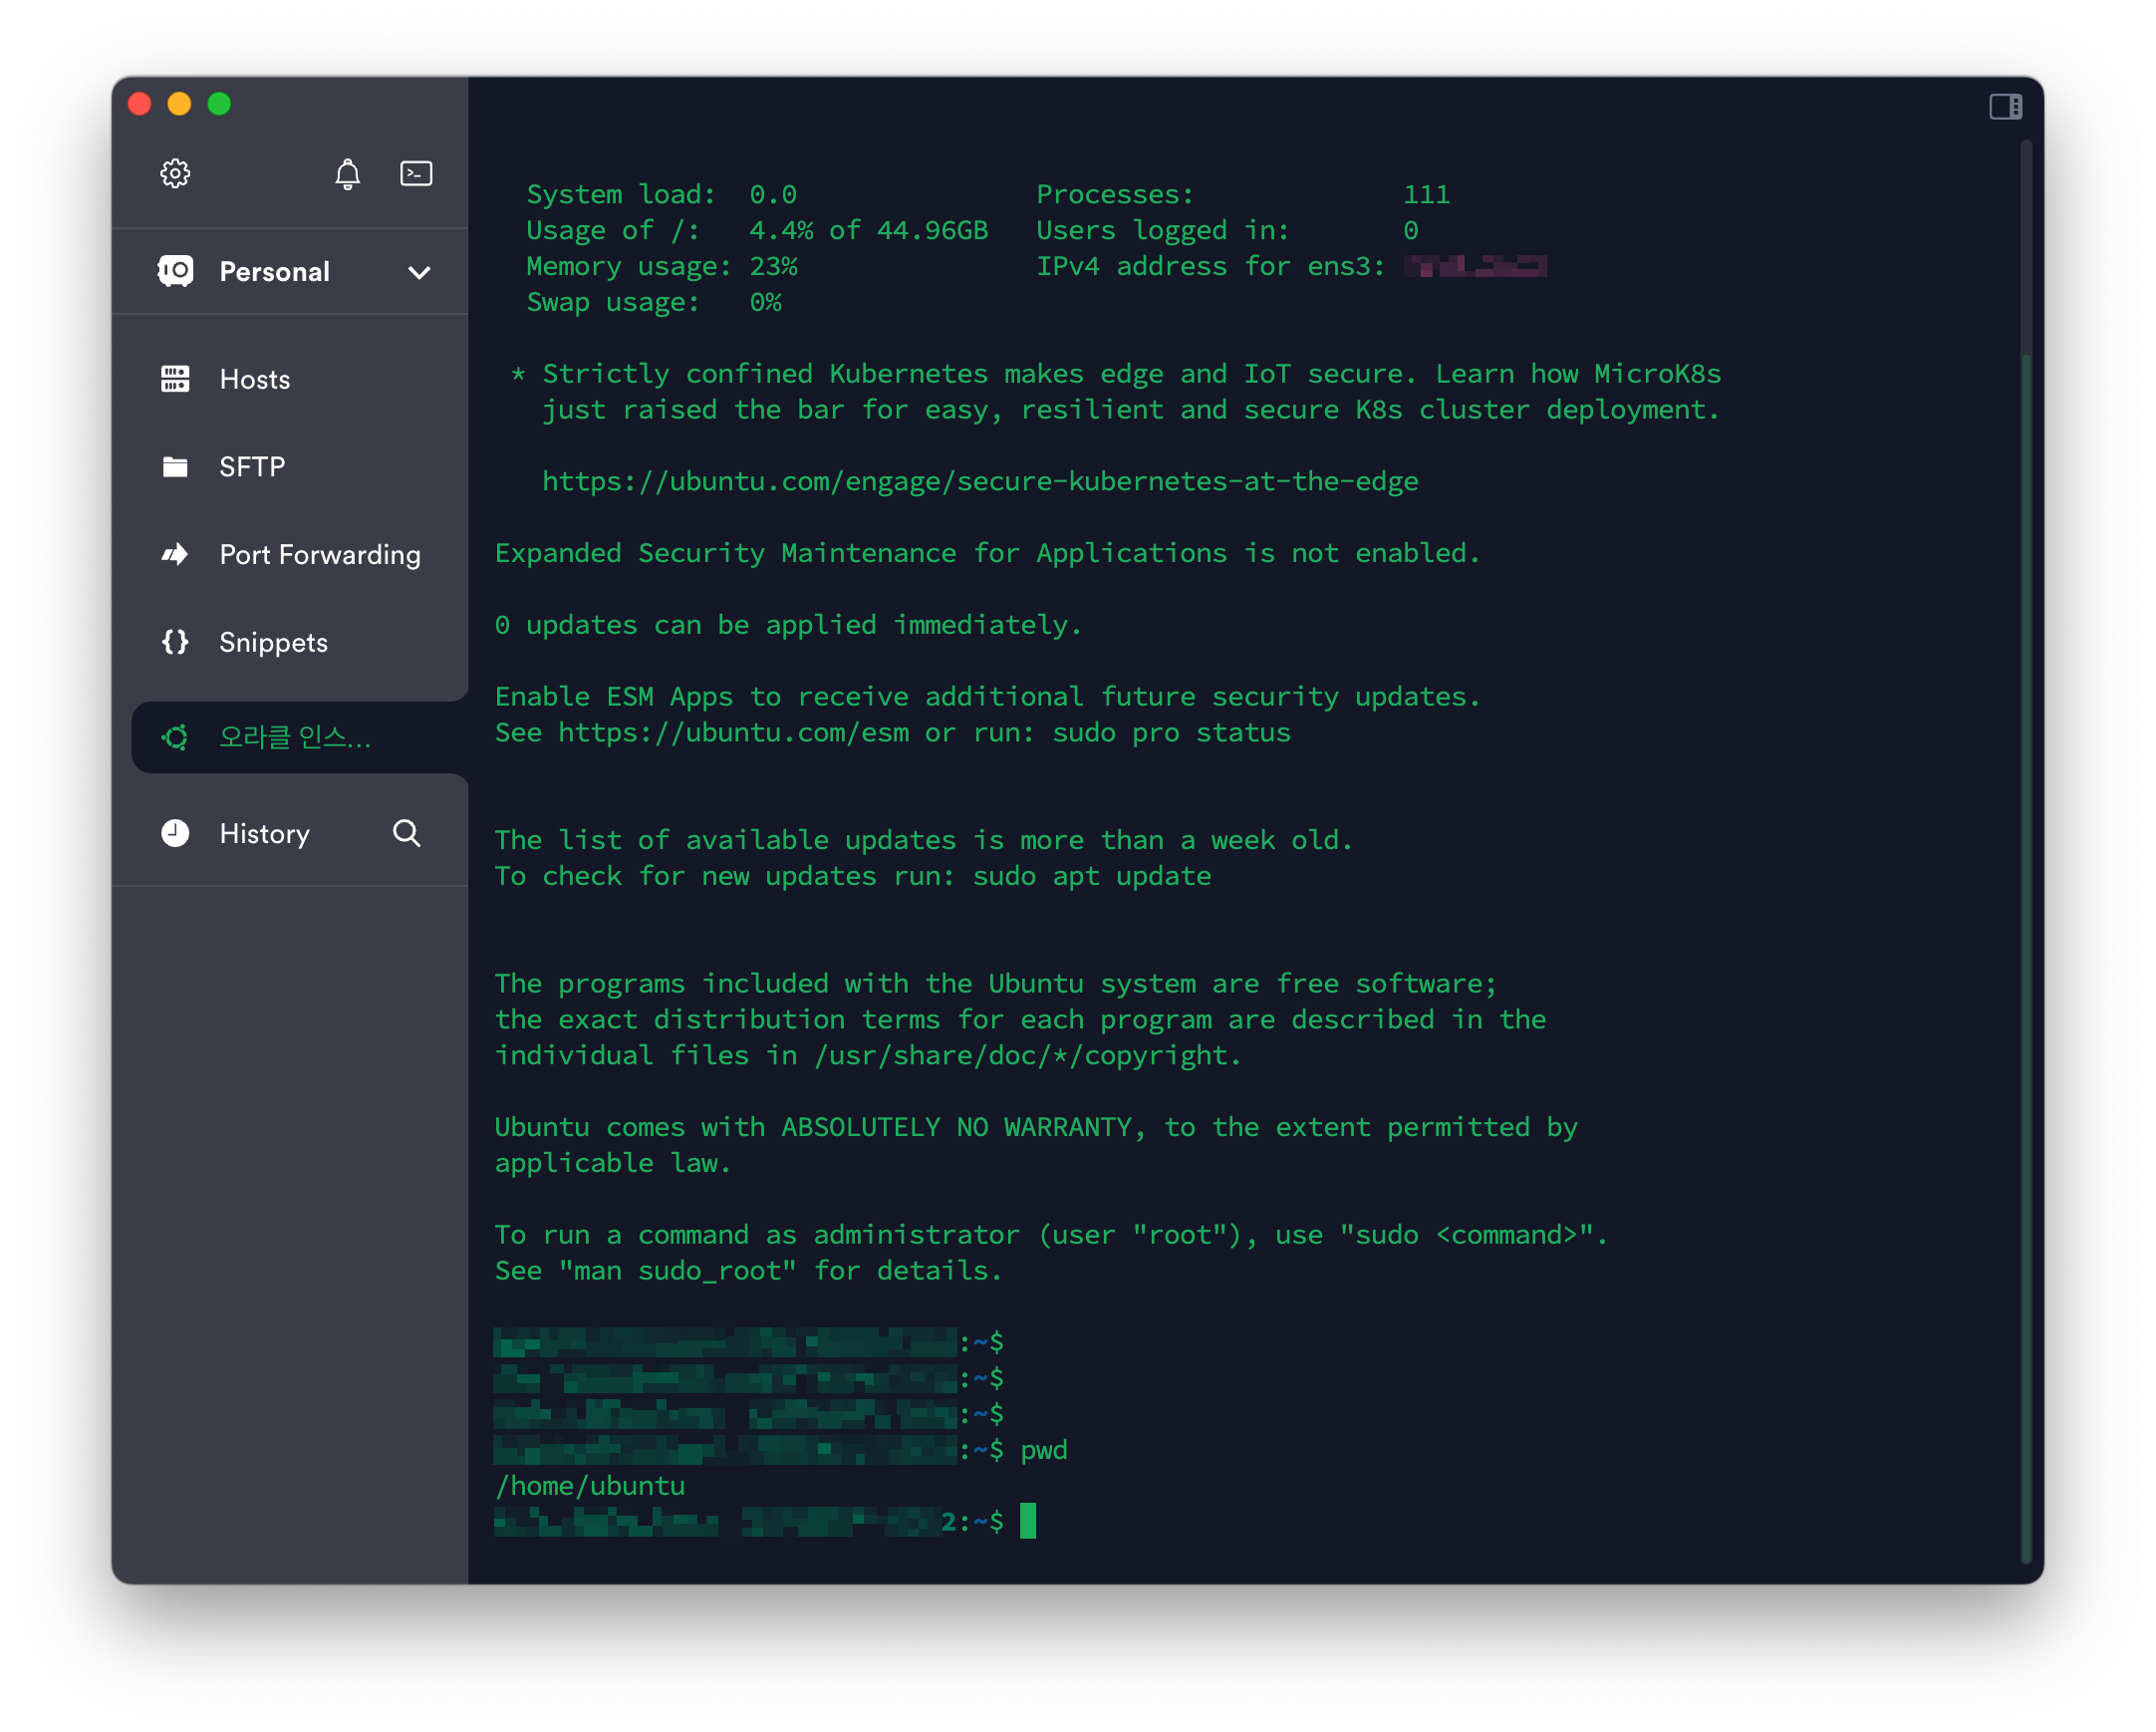The image size is (2156, 1732).
Task: Open new local terminal icon
Action: pos(416,174)
